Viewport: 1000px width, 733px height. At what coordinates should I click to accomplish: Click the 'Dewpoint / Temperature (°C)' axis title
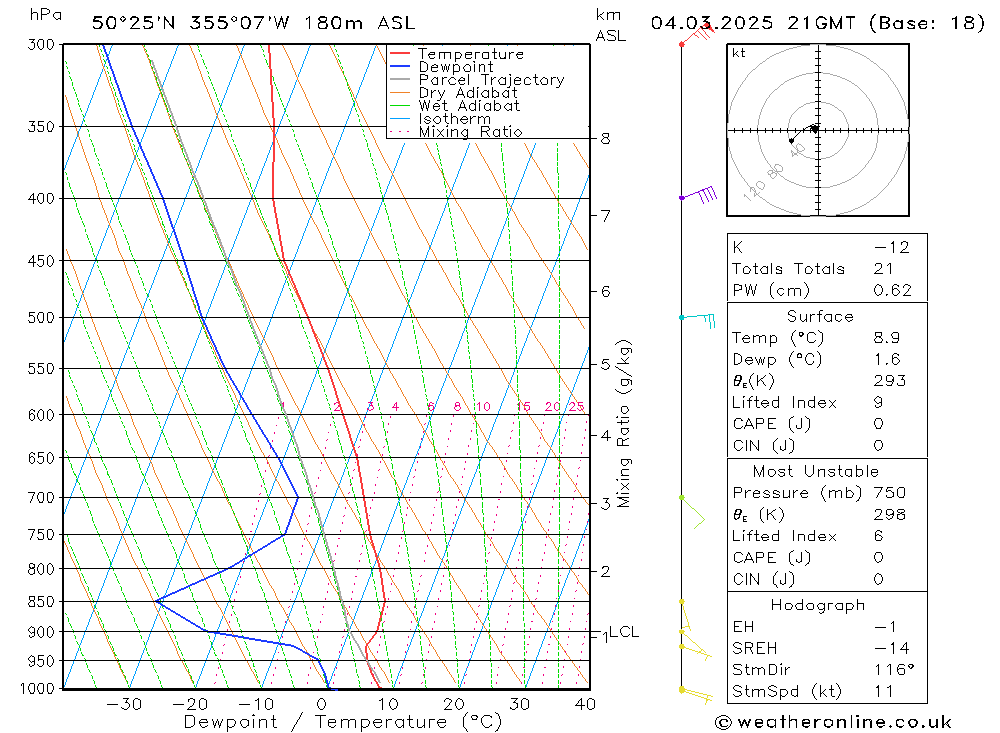[x=342, y=722]
